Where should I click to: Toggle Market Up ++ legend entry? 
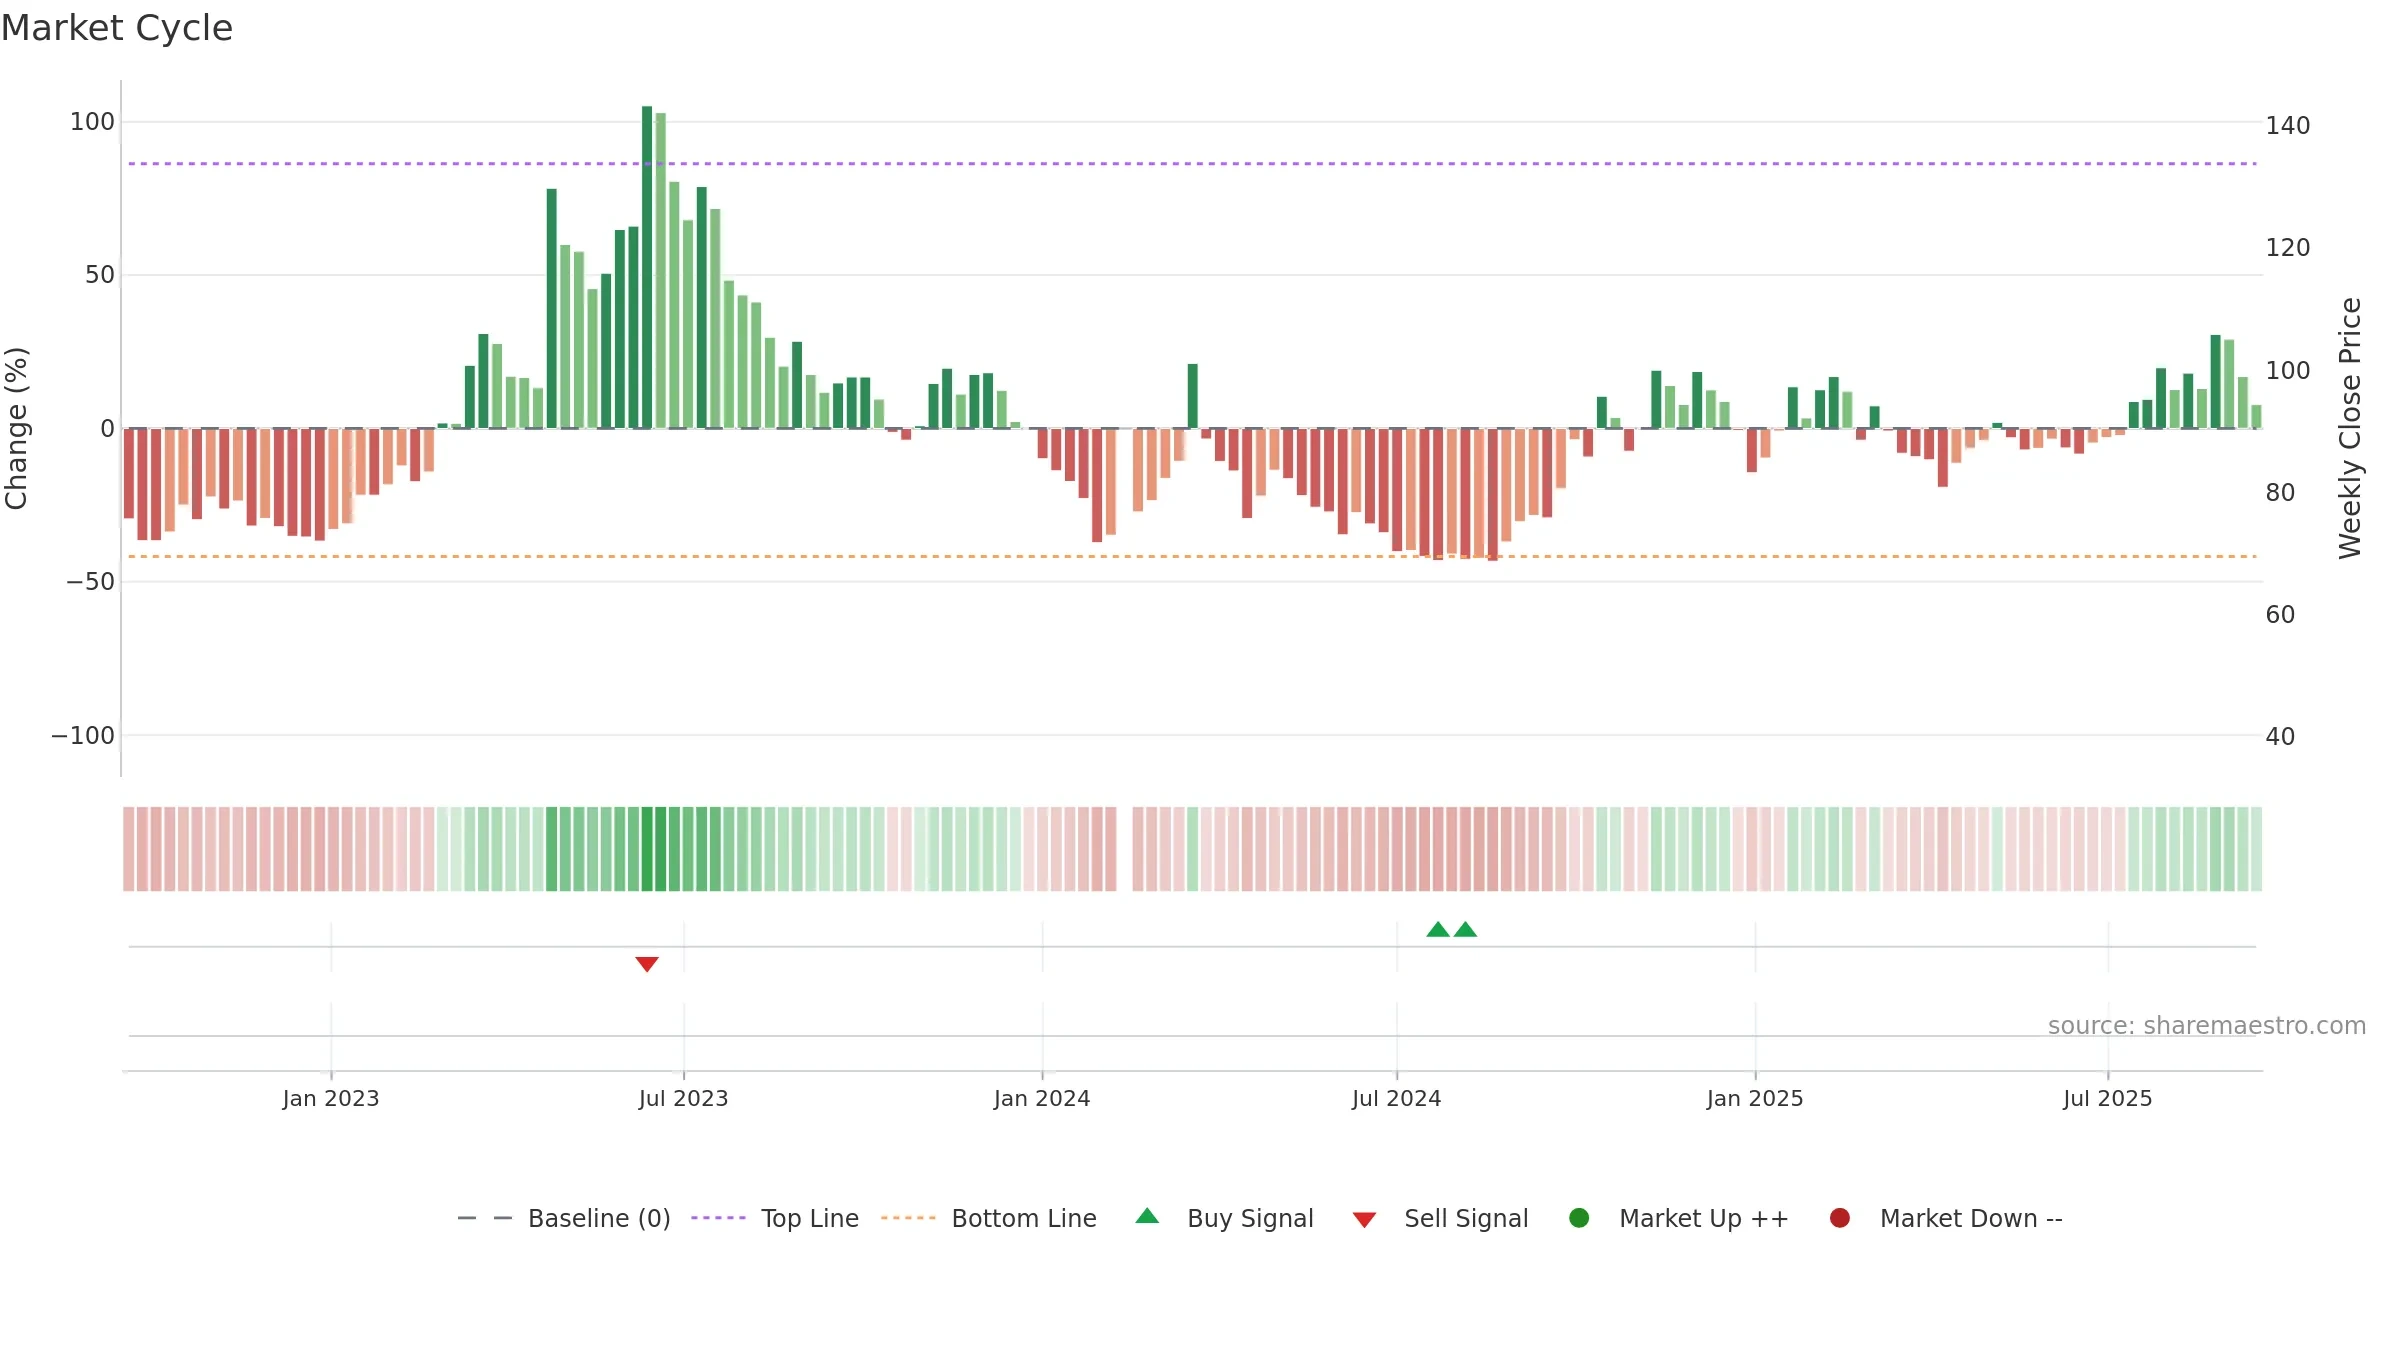(1679, 1218)
